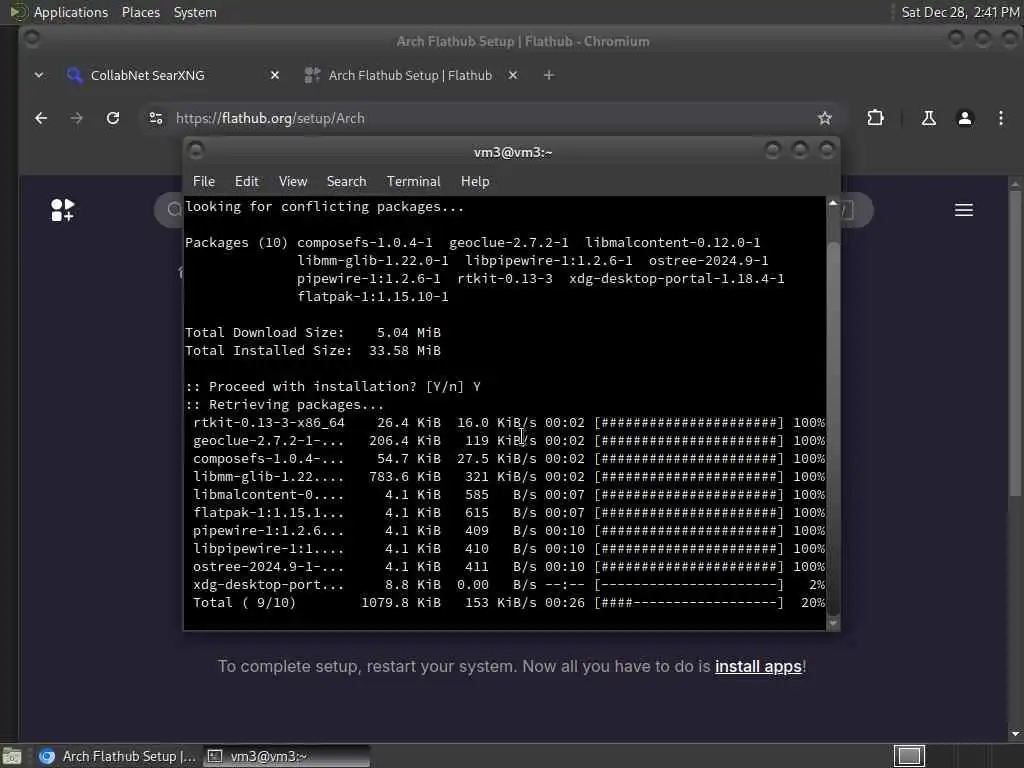Open Chrome Labs flask icon
This screenshot has width=1024, height=768.
(929, 118)
